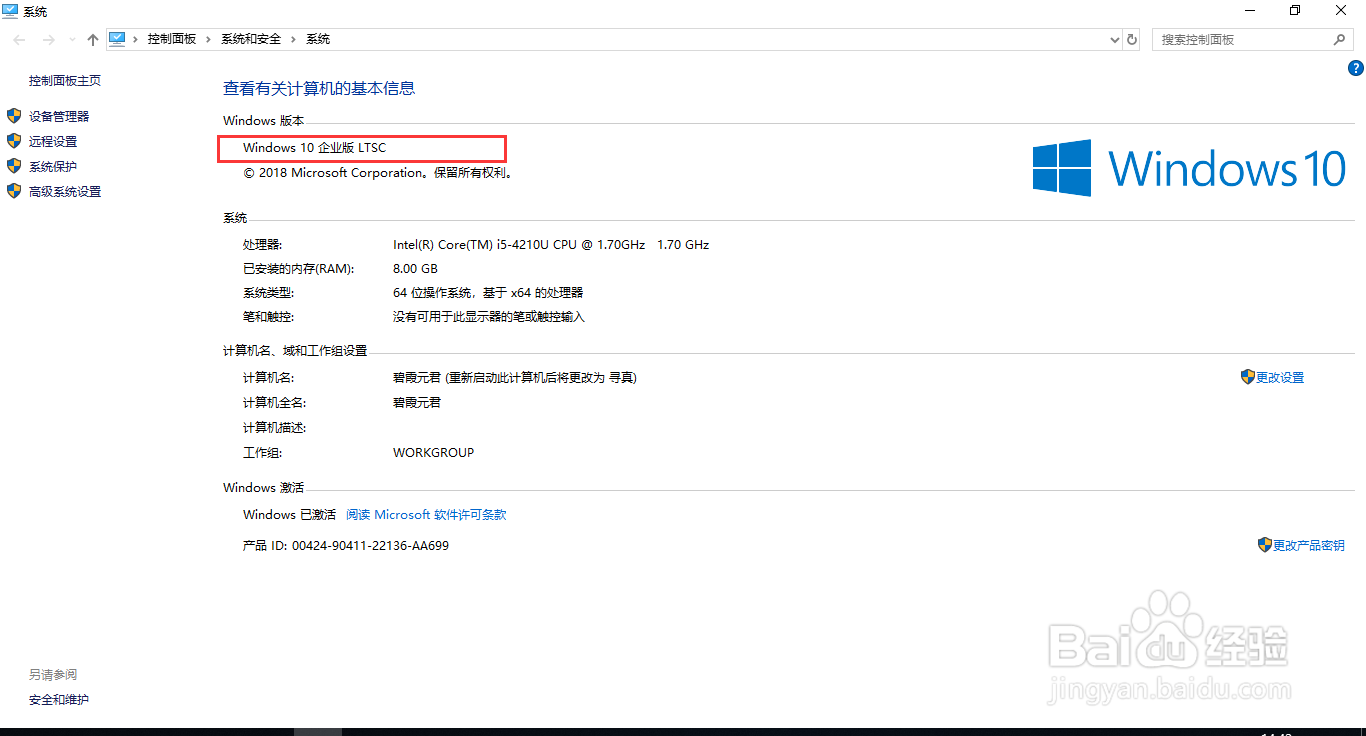Expand chevron after 控制面板 breadcrumb

coord(209,39)
